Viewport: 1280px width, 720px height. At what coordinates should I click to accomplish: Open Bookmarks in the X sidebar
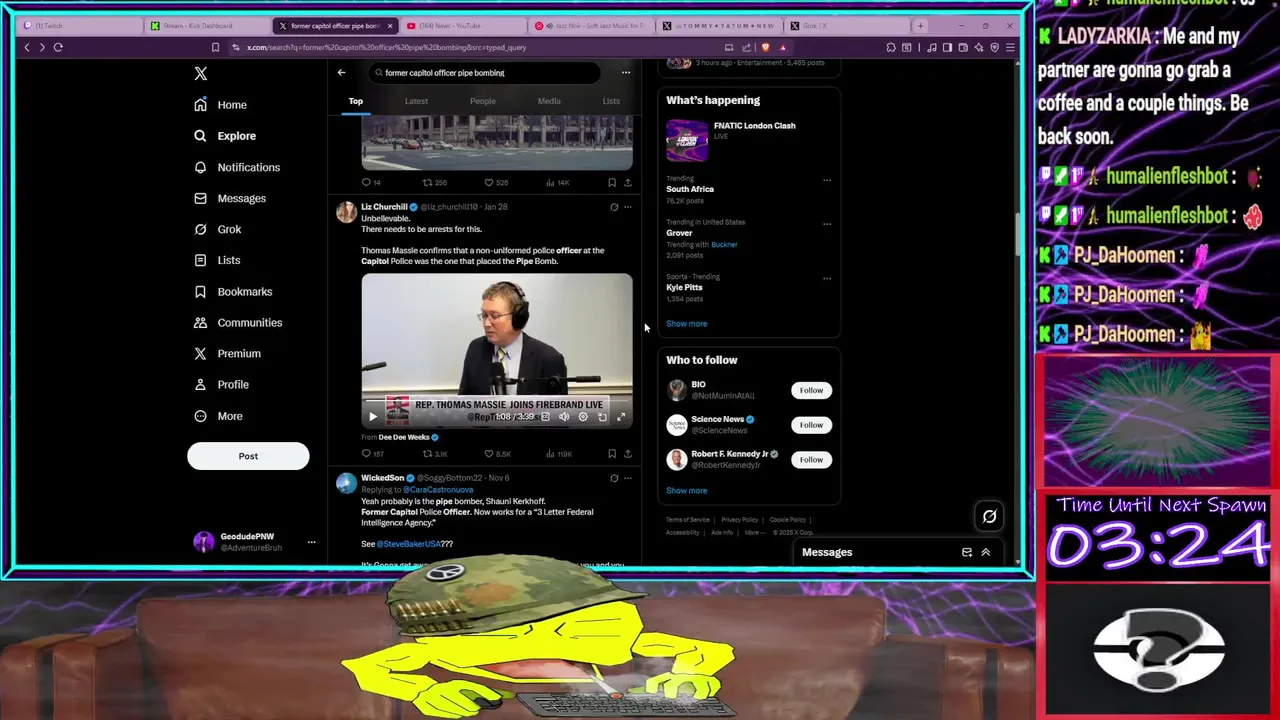[x=233, y=291]
